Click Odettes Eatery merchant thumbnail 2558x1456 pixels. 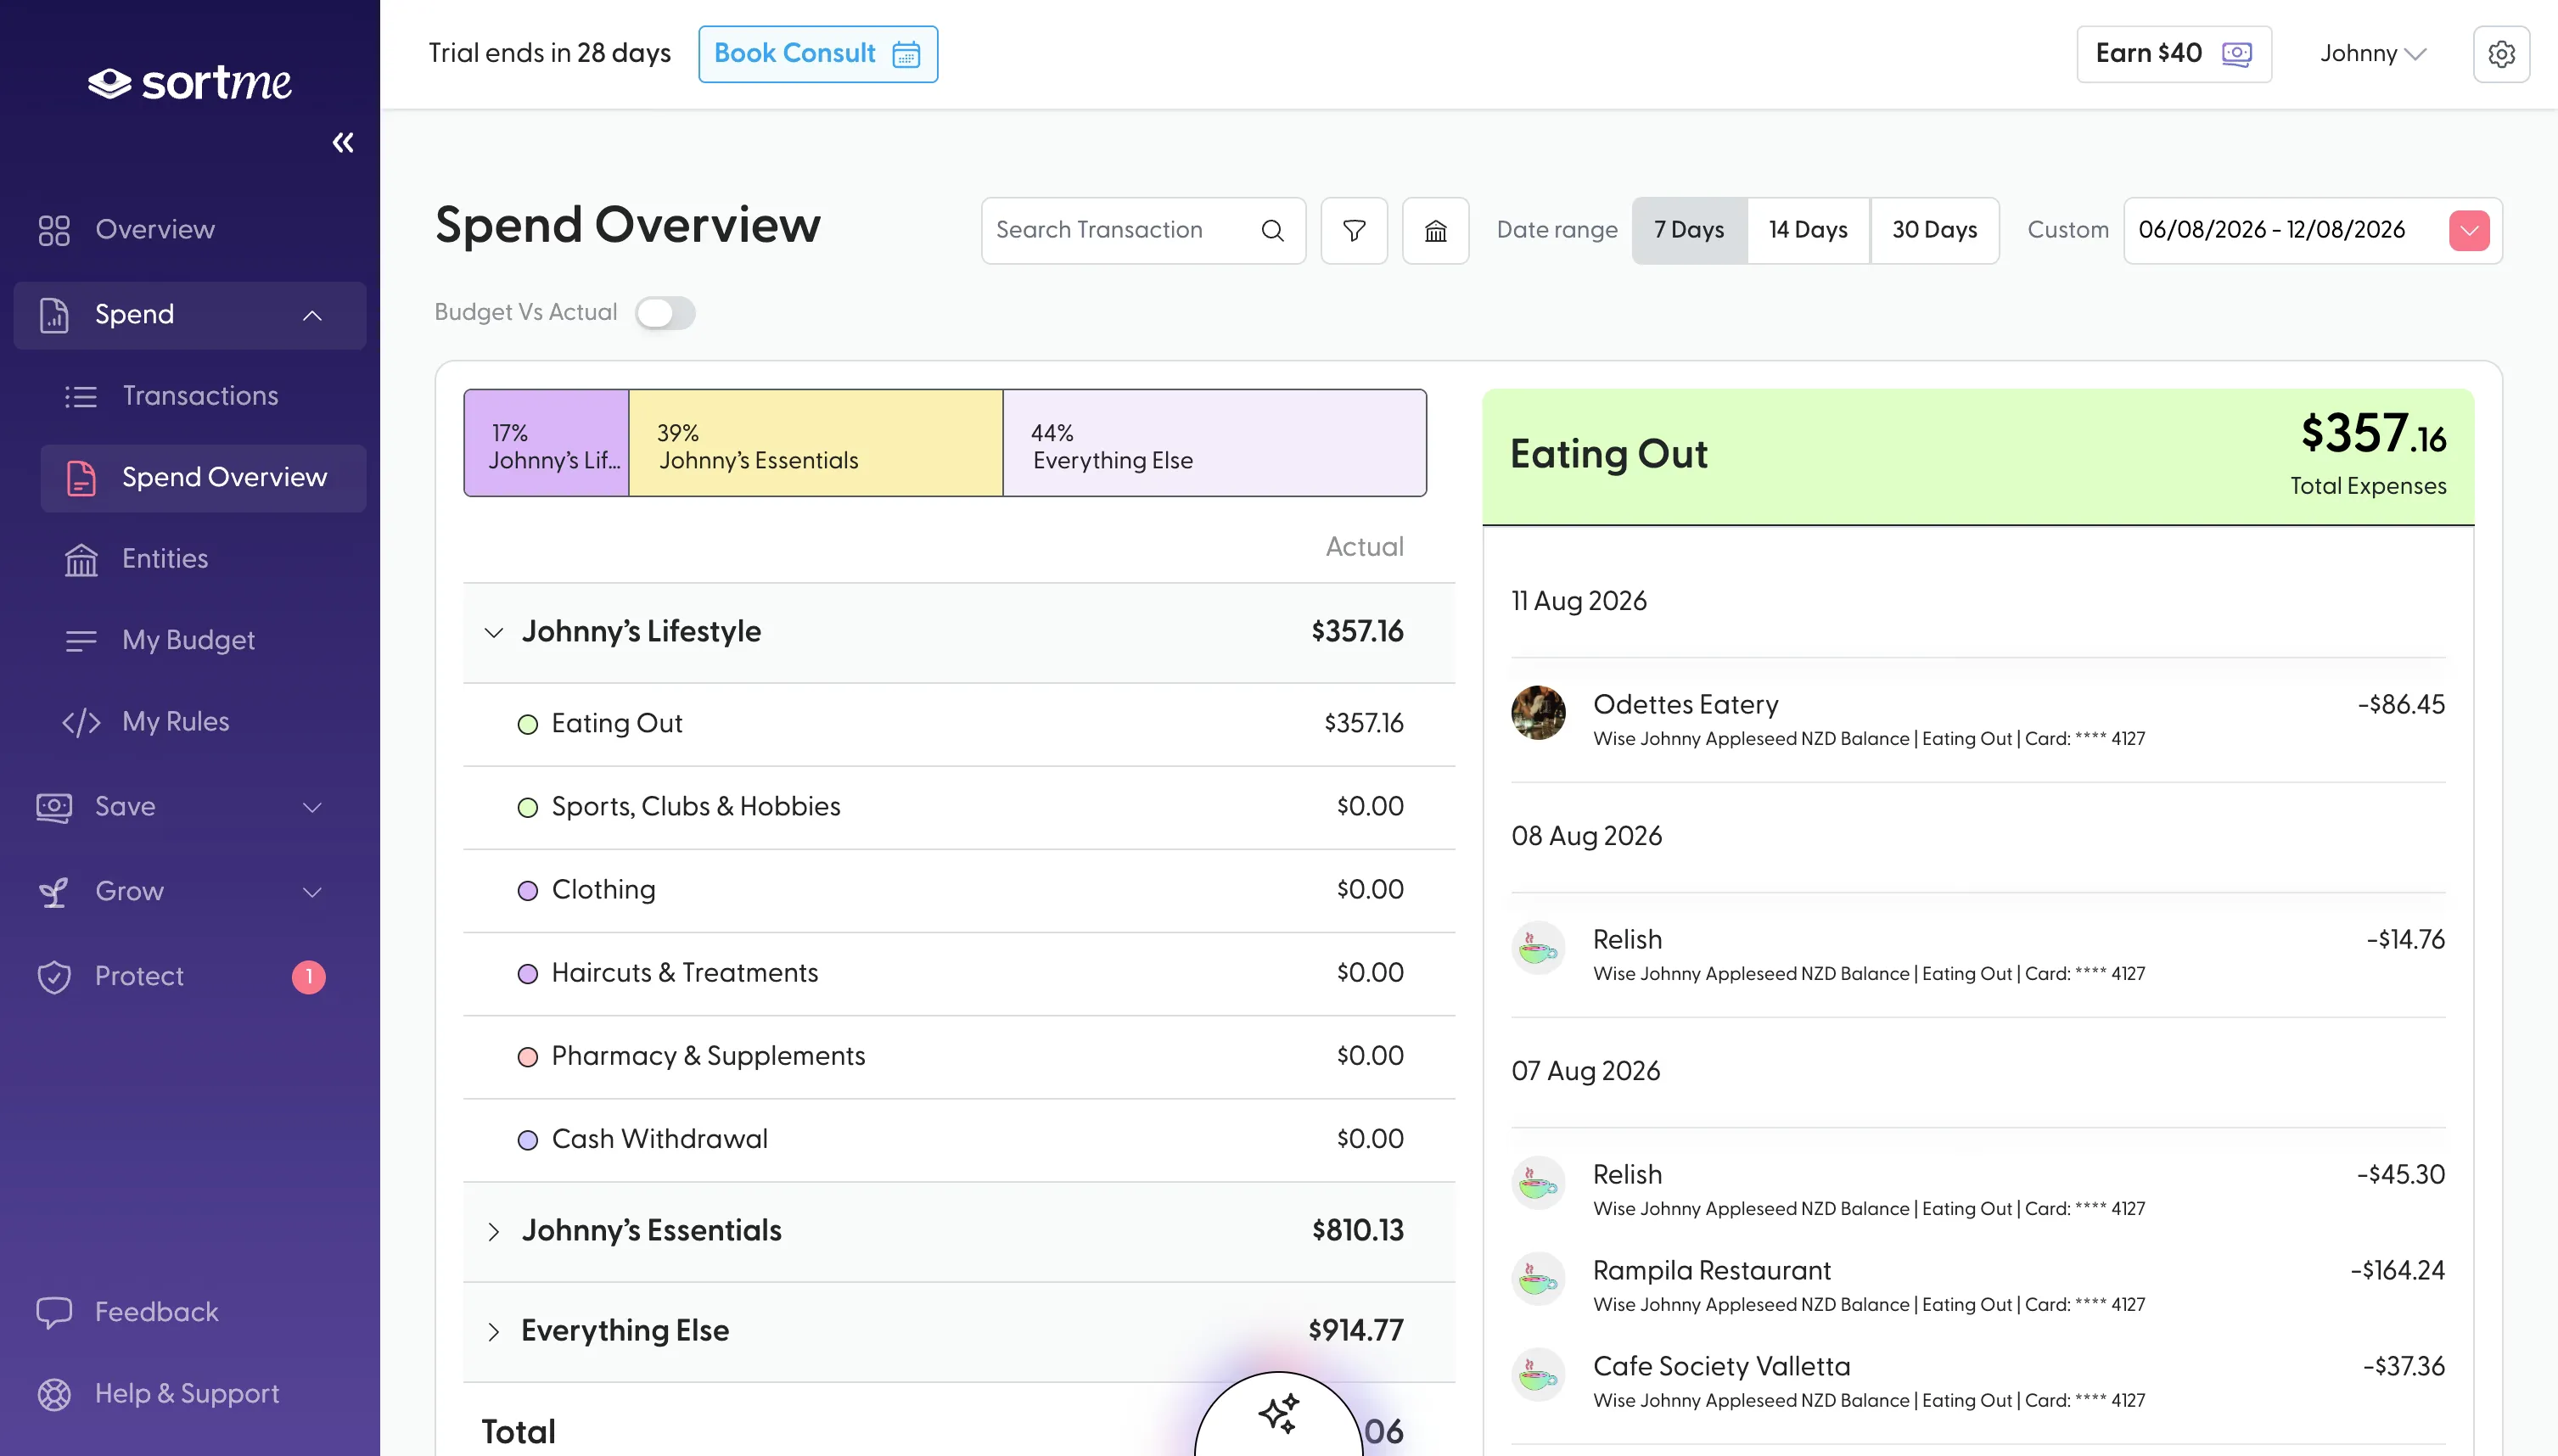coord(1538,712)
